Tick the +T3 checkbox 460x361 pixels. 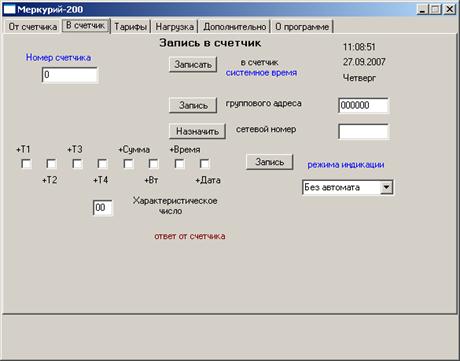pyautogui.click(x=77, y=164)
